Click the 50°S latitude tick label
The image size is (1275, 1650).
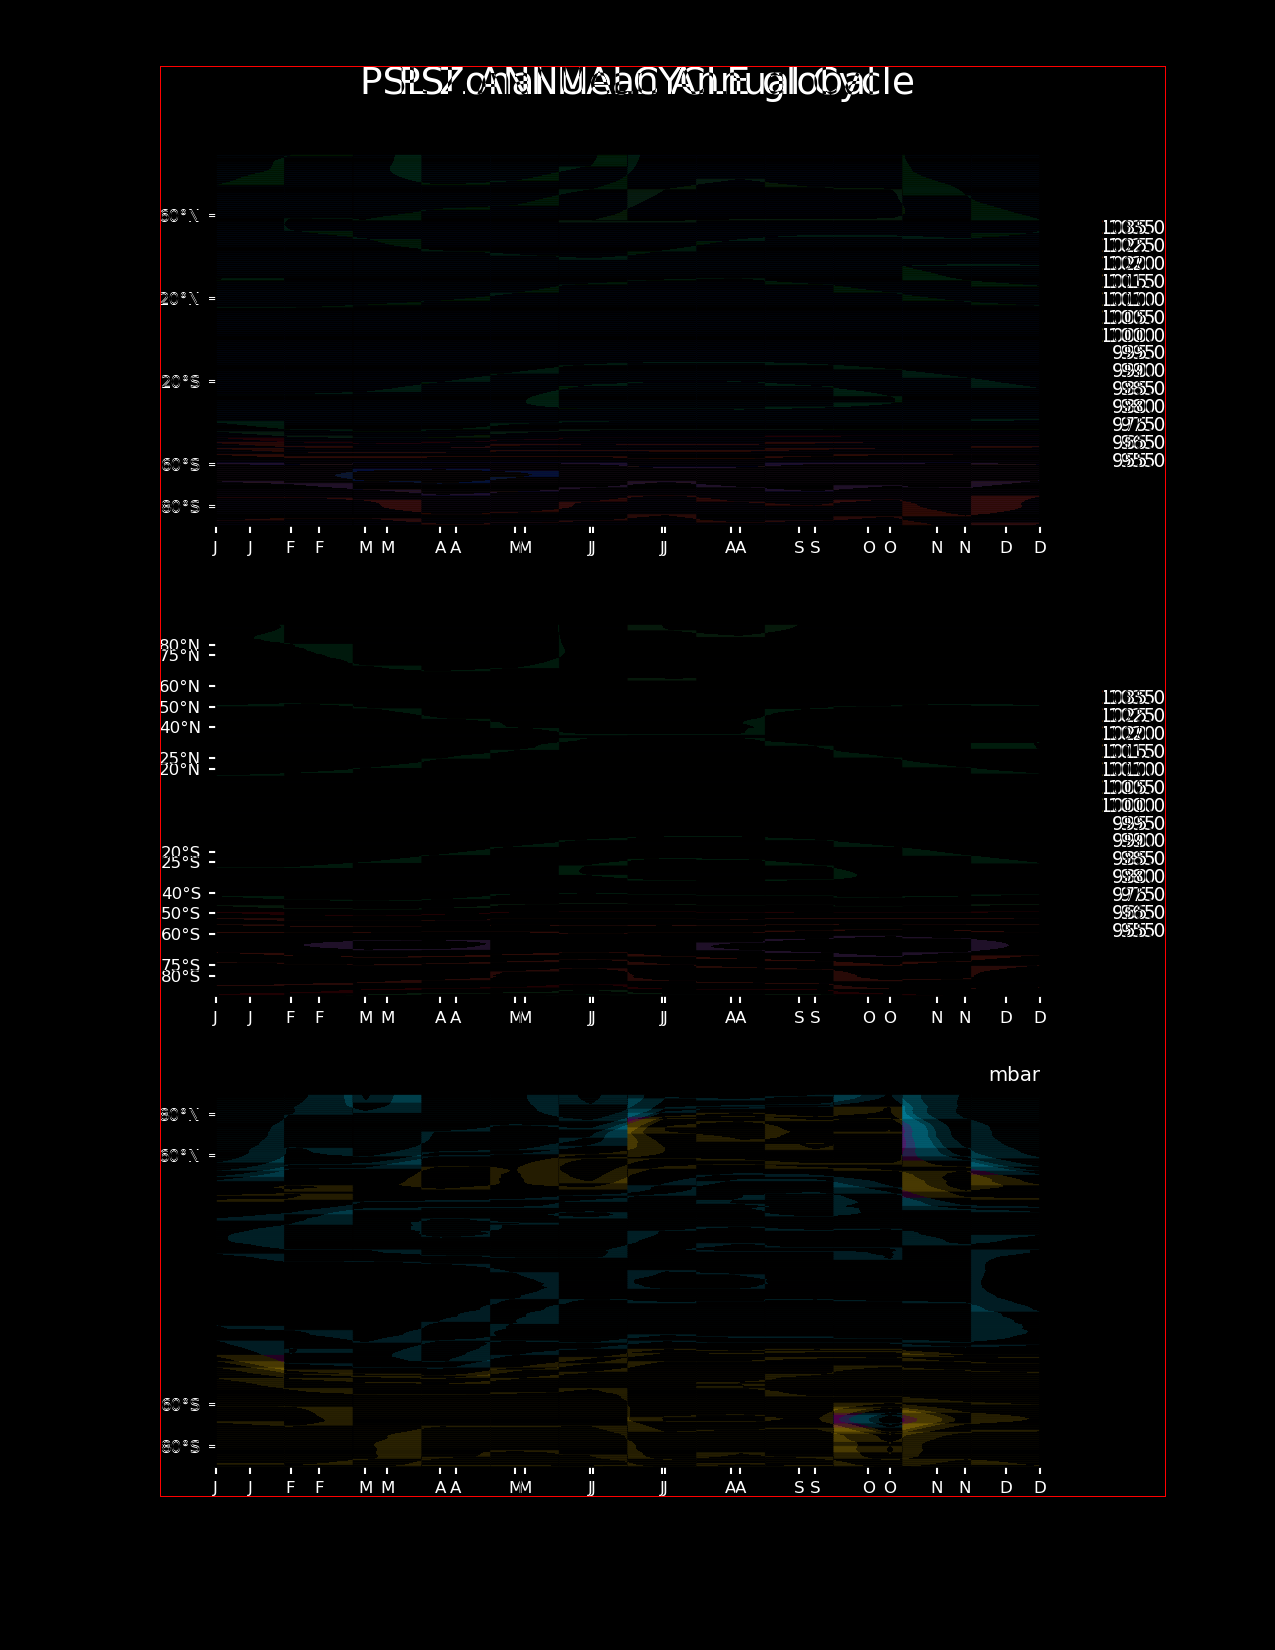[x=181, y=914]
